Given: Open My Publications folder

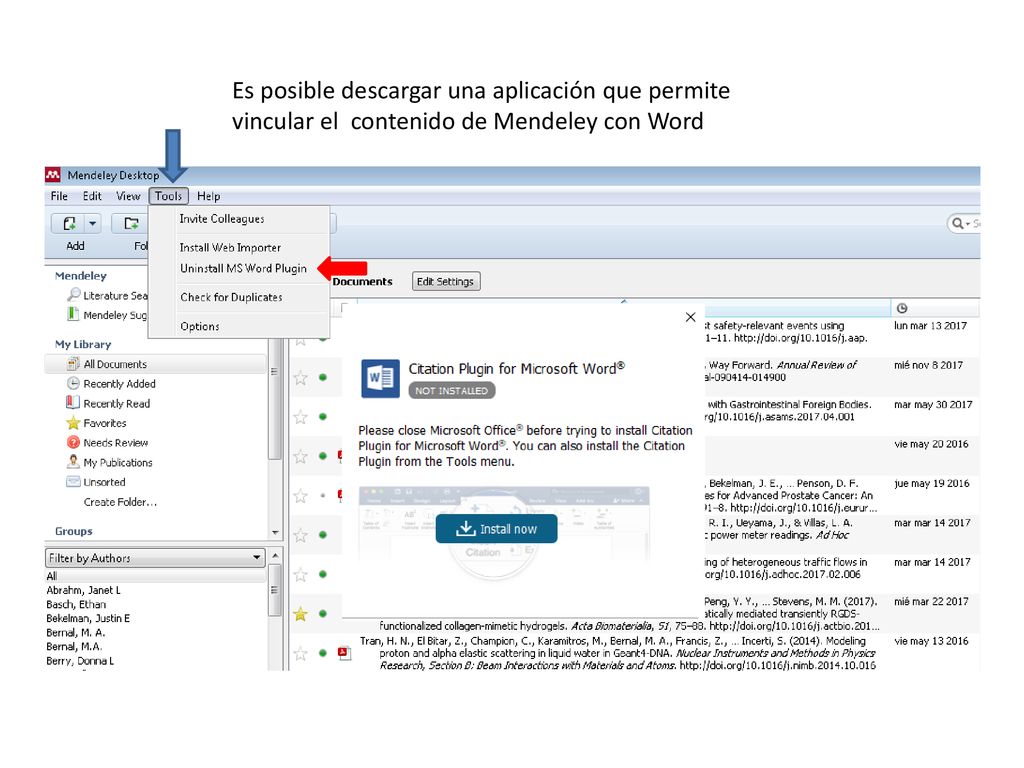Looking at the screenshot, I should [118, 462].
